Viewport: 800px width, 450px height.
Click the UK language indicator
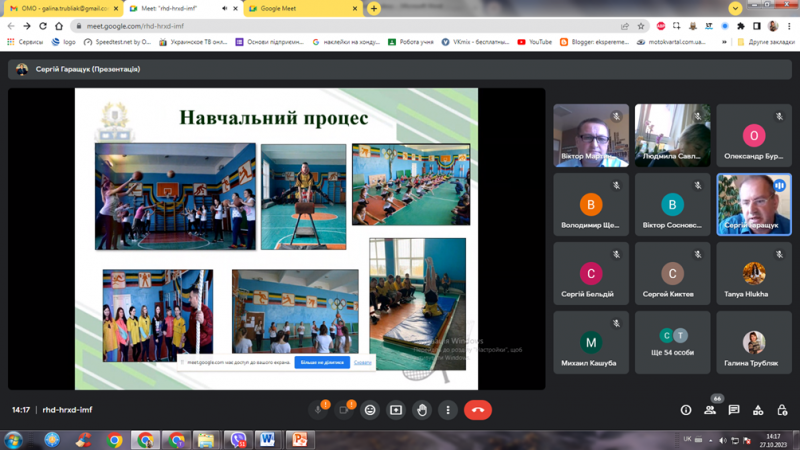tap(687, 439)
